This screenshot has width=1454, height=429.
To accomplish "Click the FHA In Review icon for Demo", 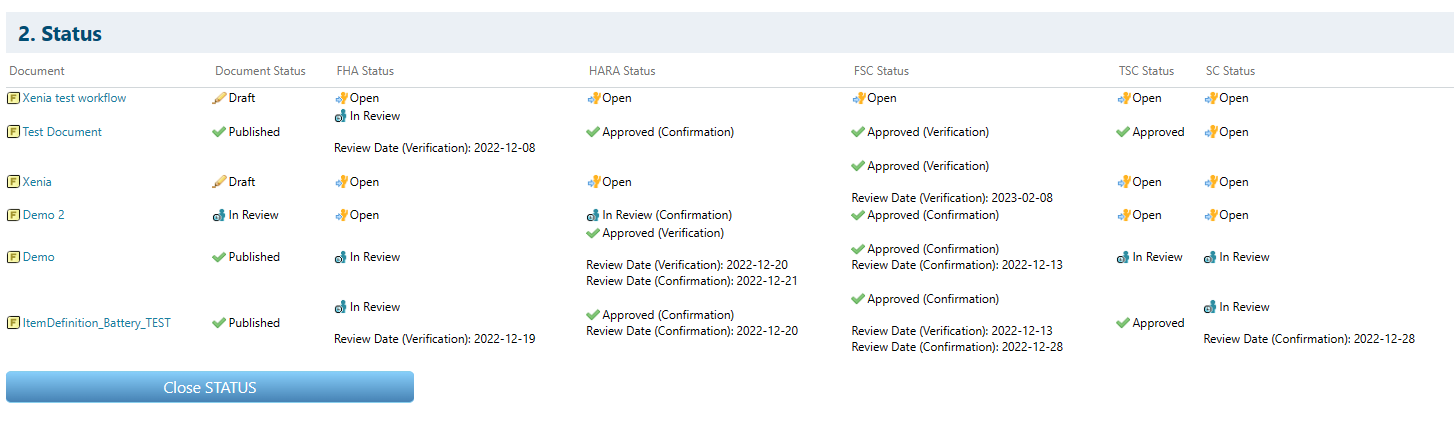I will tap(341, 257).
